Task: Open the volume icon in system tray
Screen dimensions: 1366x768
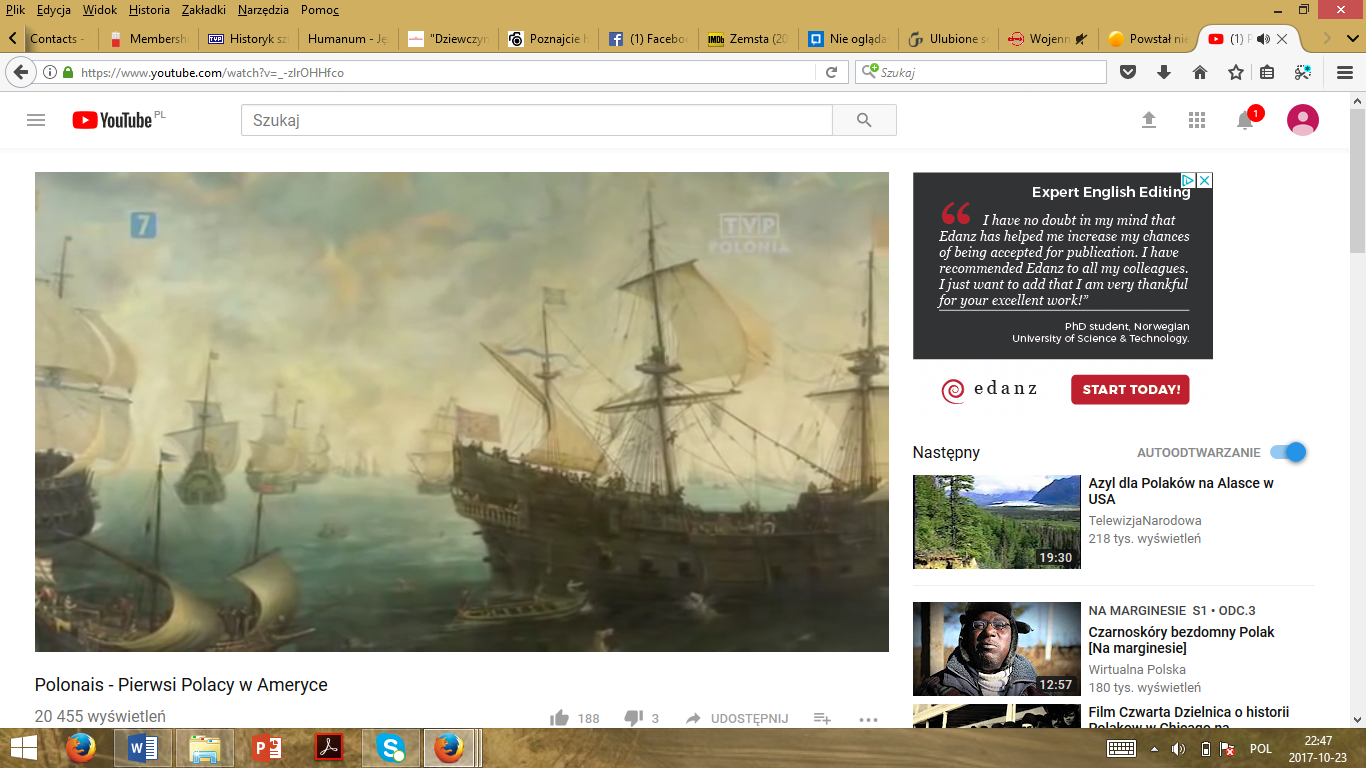Action: point(1179,748)
